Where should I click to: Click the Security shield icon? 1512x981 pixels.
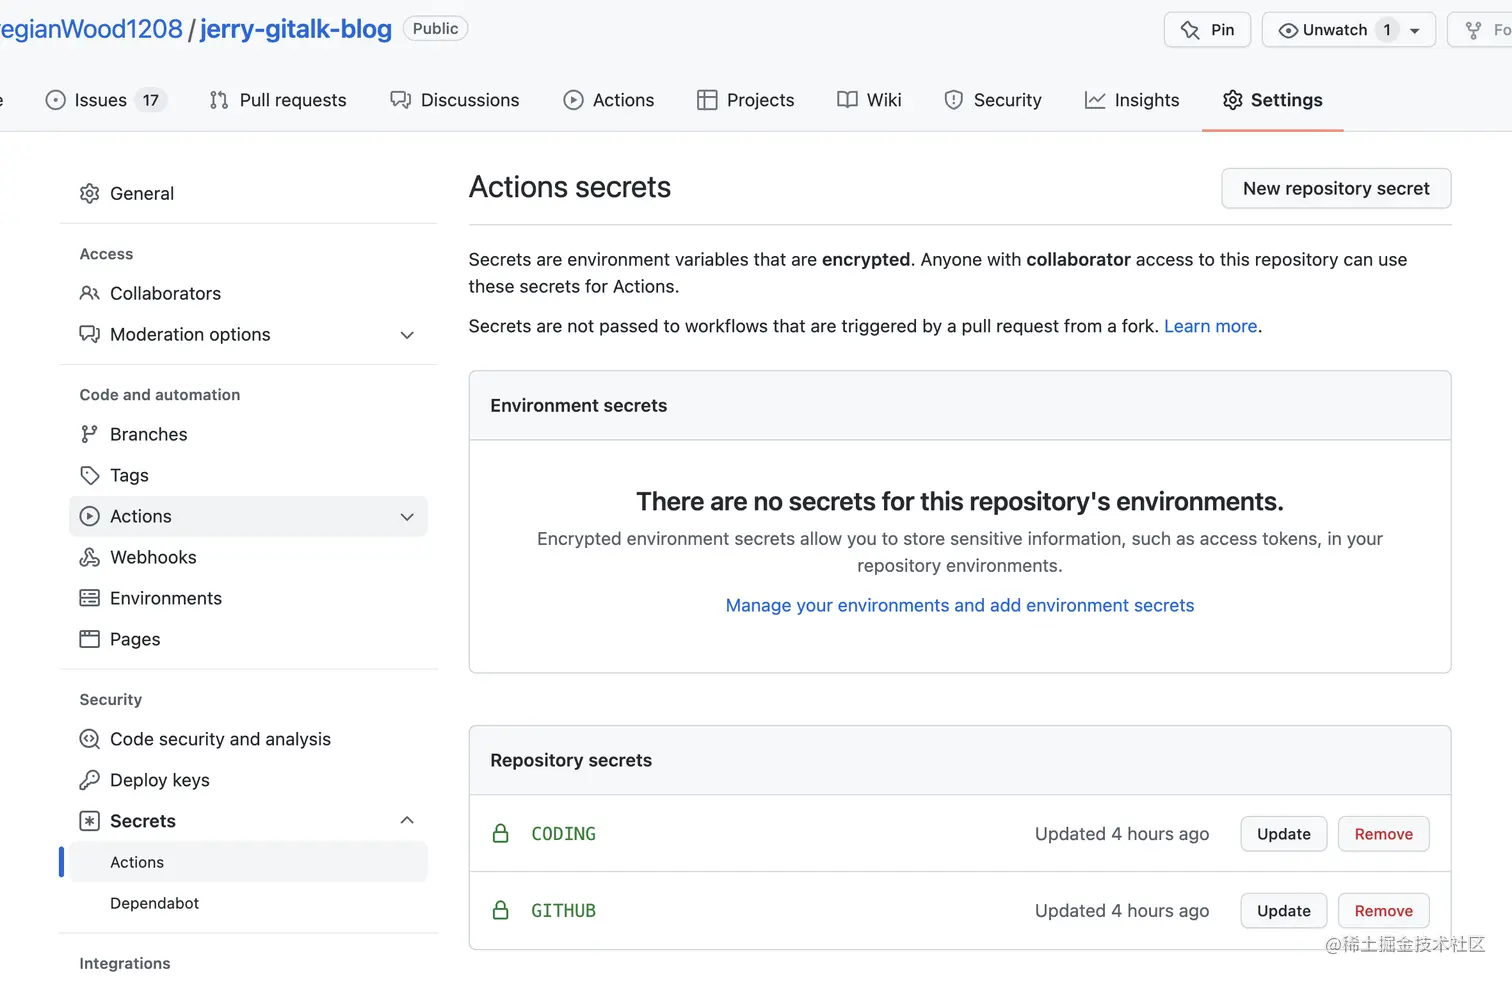point(954,100)
